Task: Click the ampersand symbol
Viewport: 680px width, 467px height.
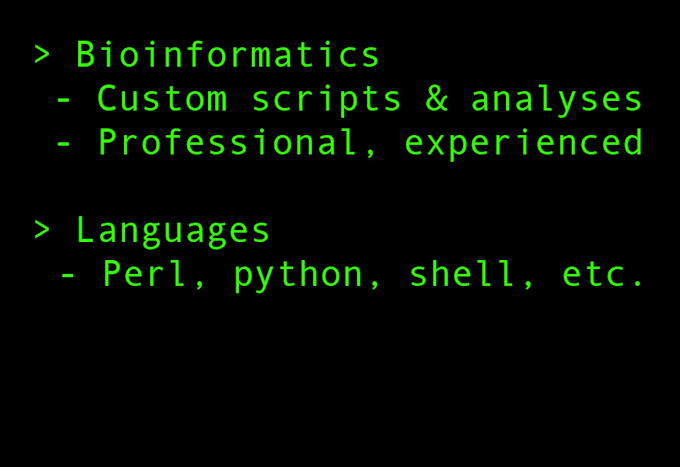Action: pos(436,99)
